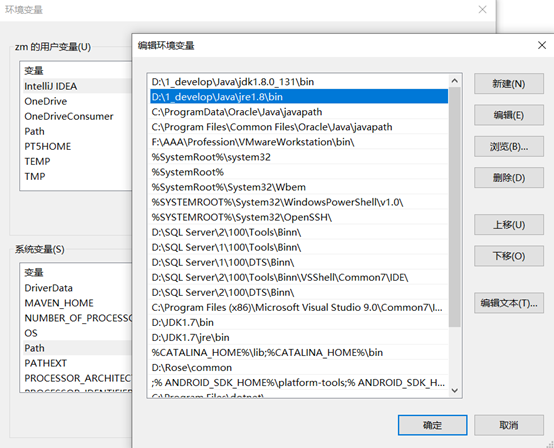The image size is (554, 448).
Task: Select TEMP user variable
Action: click(x=76, y=161)
